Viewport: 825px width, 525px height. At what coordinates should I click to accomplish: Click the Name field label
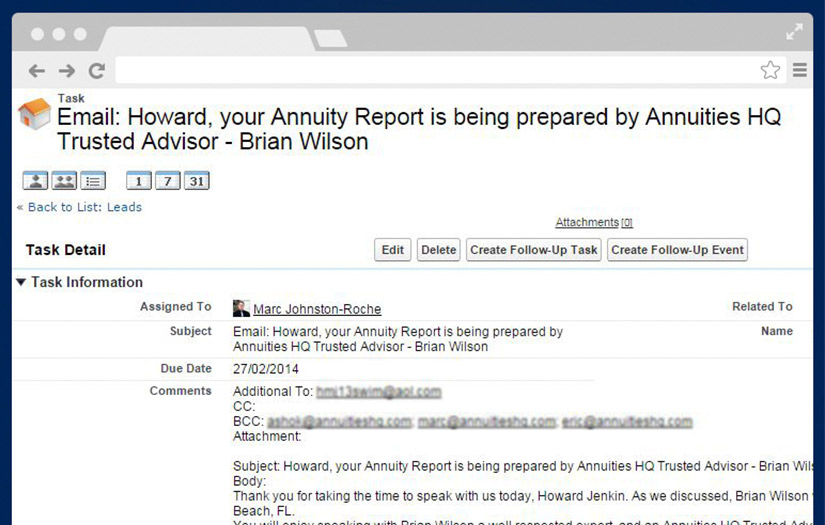click(x=777, y=331)
